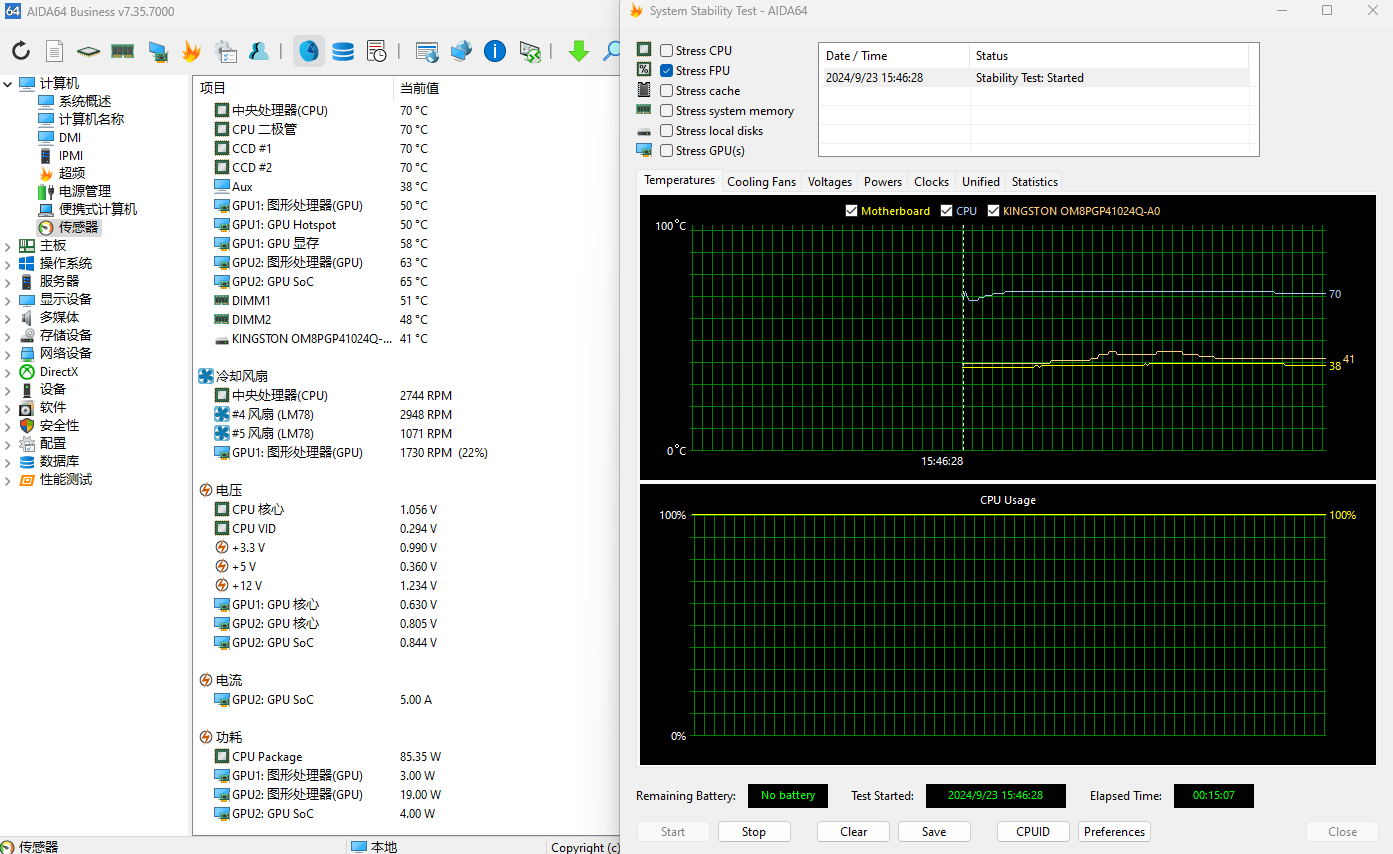Uncheck the Stress FPU option

(667, 71)
